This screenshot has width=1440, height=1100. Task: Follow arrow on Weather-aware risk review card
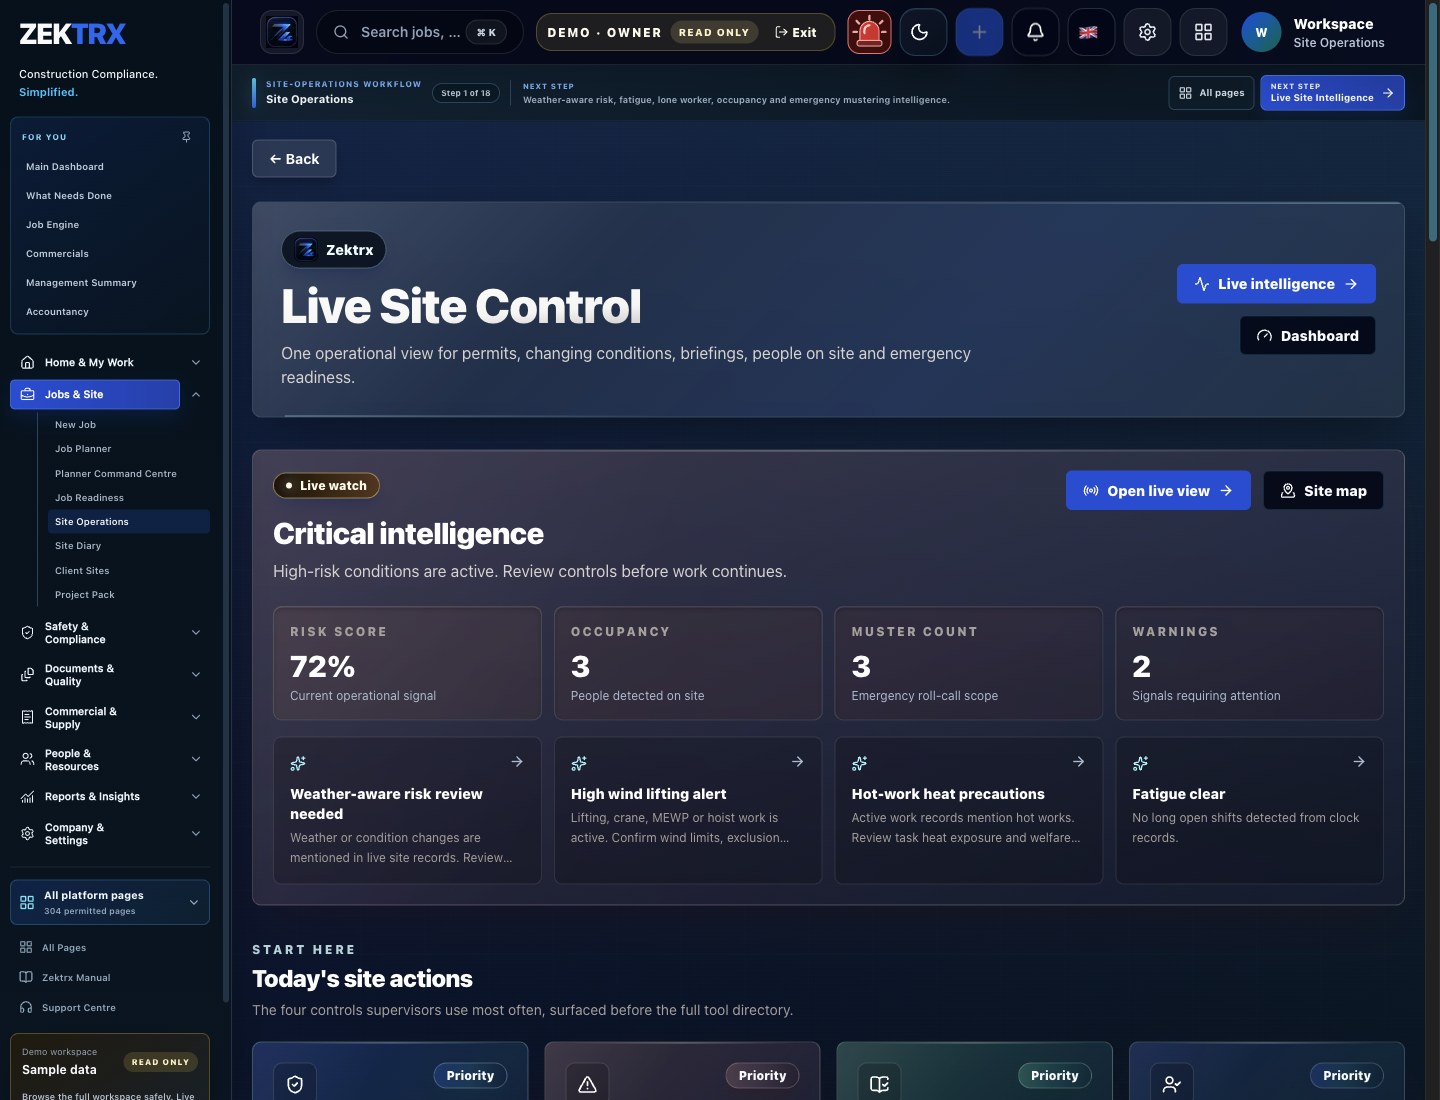click(517, 762)
